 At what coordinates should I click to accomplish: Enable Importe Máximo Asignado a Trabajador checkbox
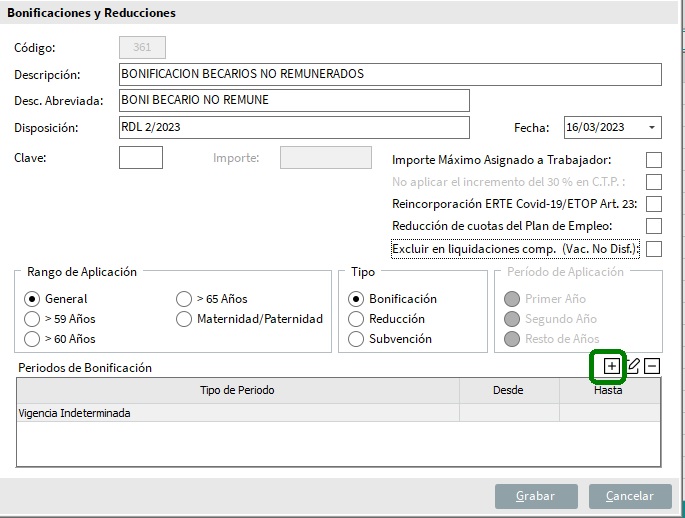point(654,160)
